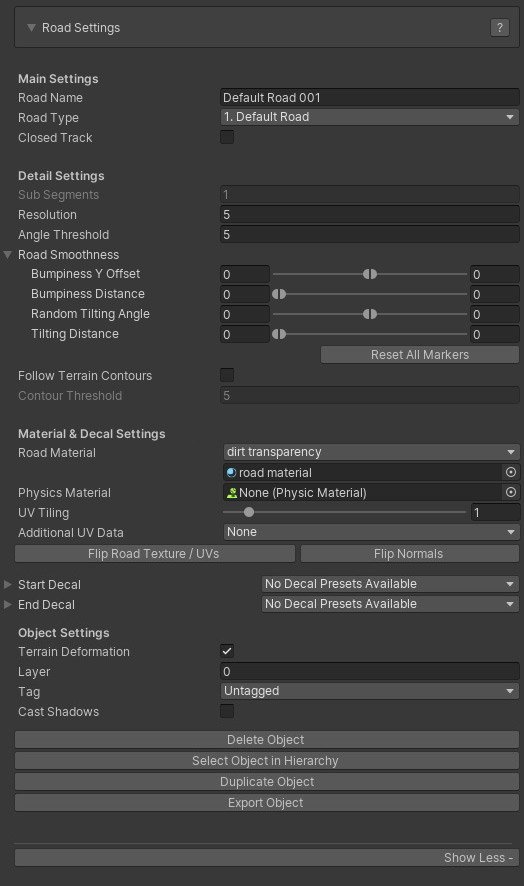Open the Tag dropdown showing Untagged
524x886 pixels.
(x=370, y=691)
